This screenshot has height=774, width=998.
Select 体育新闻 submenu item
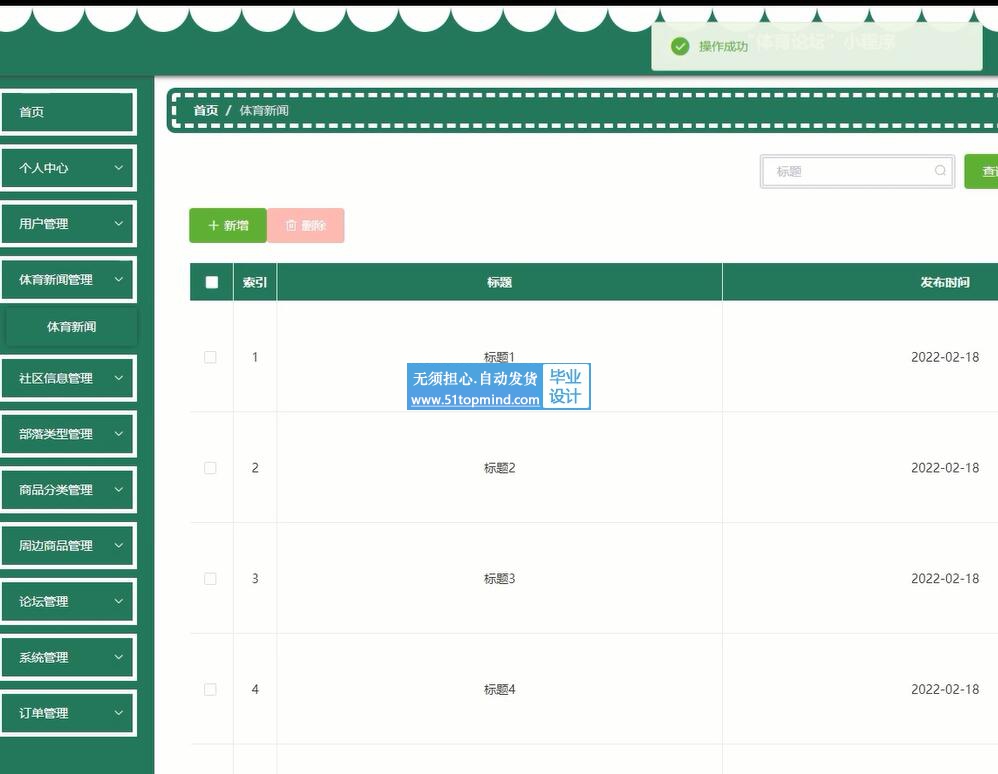point(71,327)
